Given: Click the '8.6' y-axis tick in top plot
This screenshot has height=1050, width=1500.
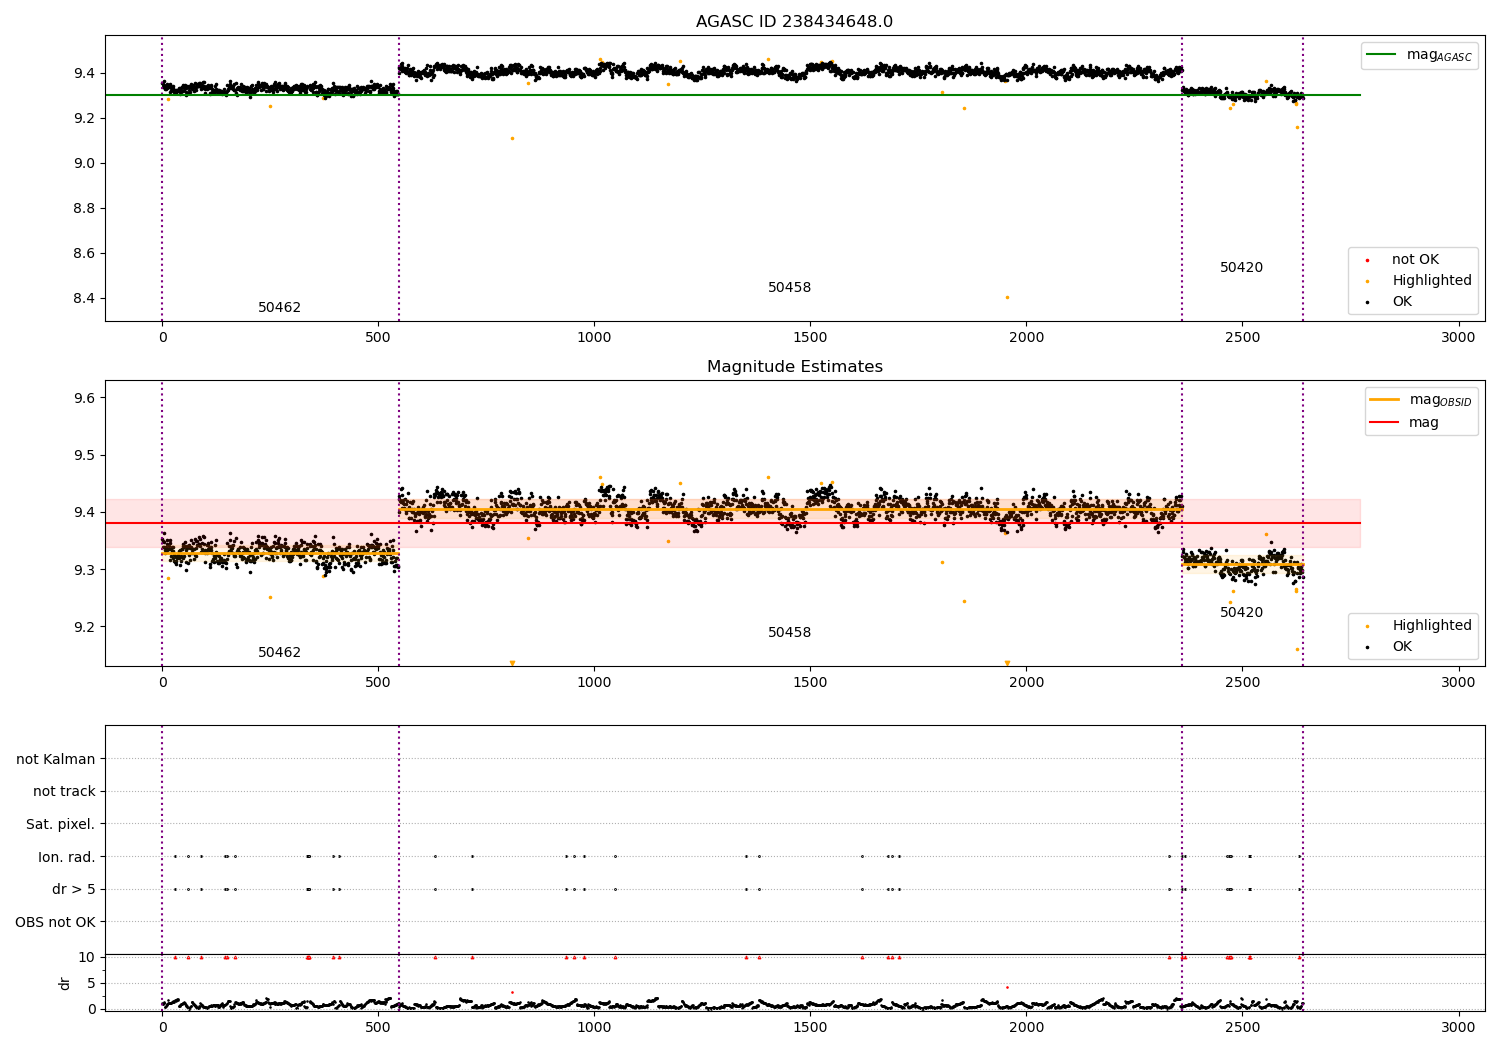Looking at the screenshot, I should (83, 254).
